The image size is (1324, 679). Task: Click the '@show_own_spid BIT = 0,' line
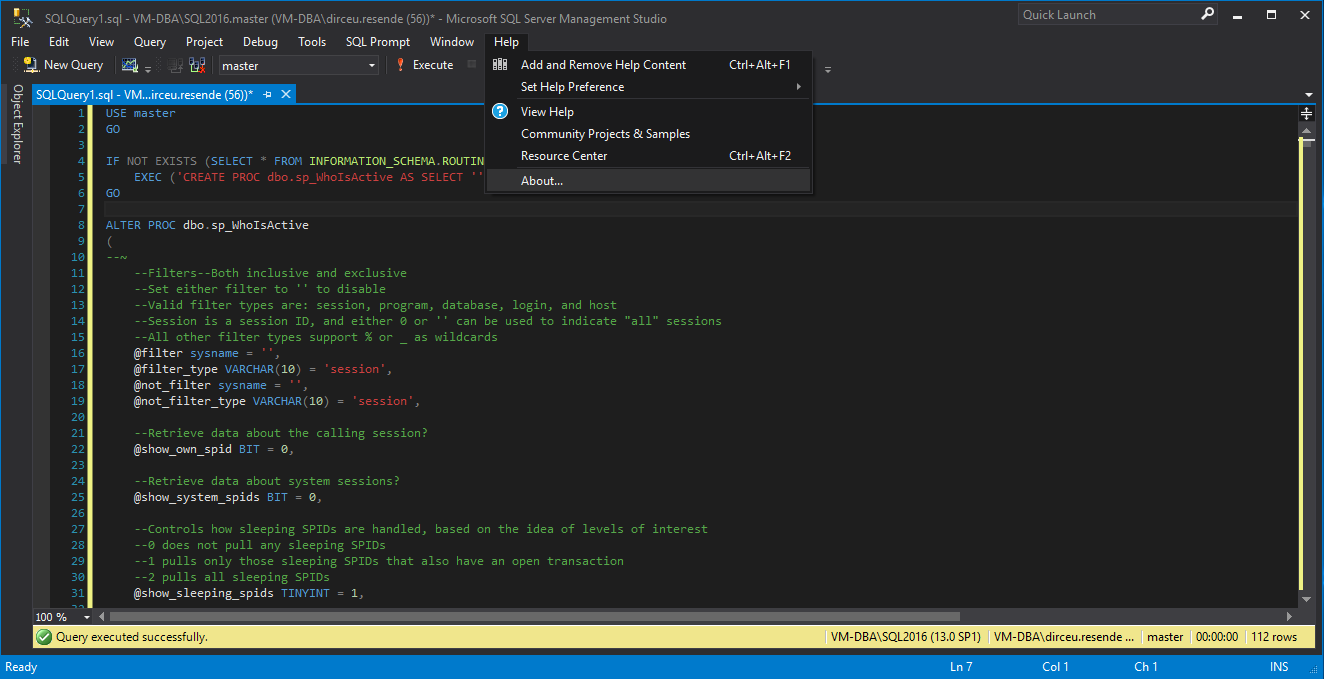214,449
